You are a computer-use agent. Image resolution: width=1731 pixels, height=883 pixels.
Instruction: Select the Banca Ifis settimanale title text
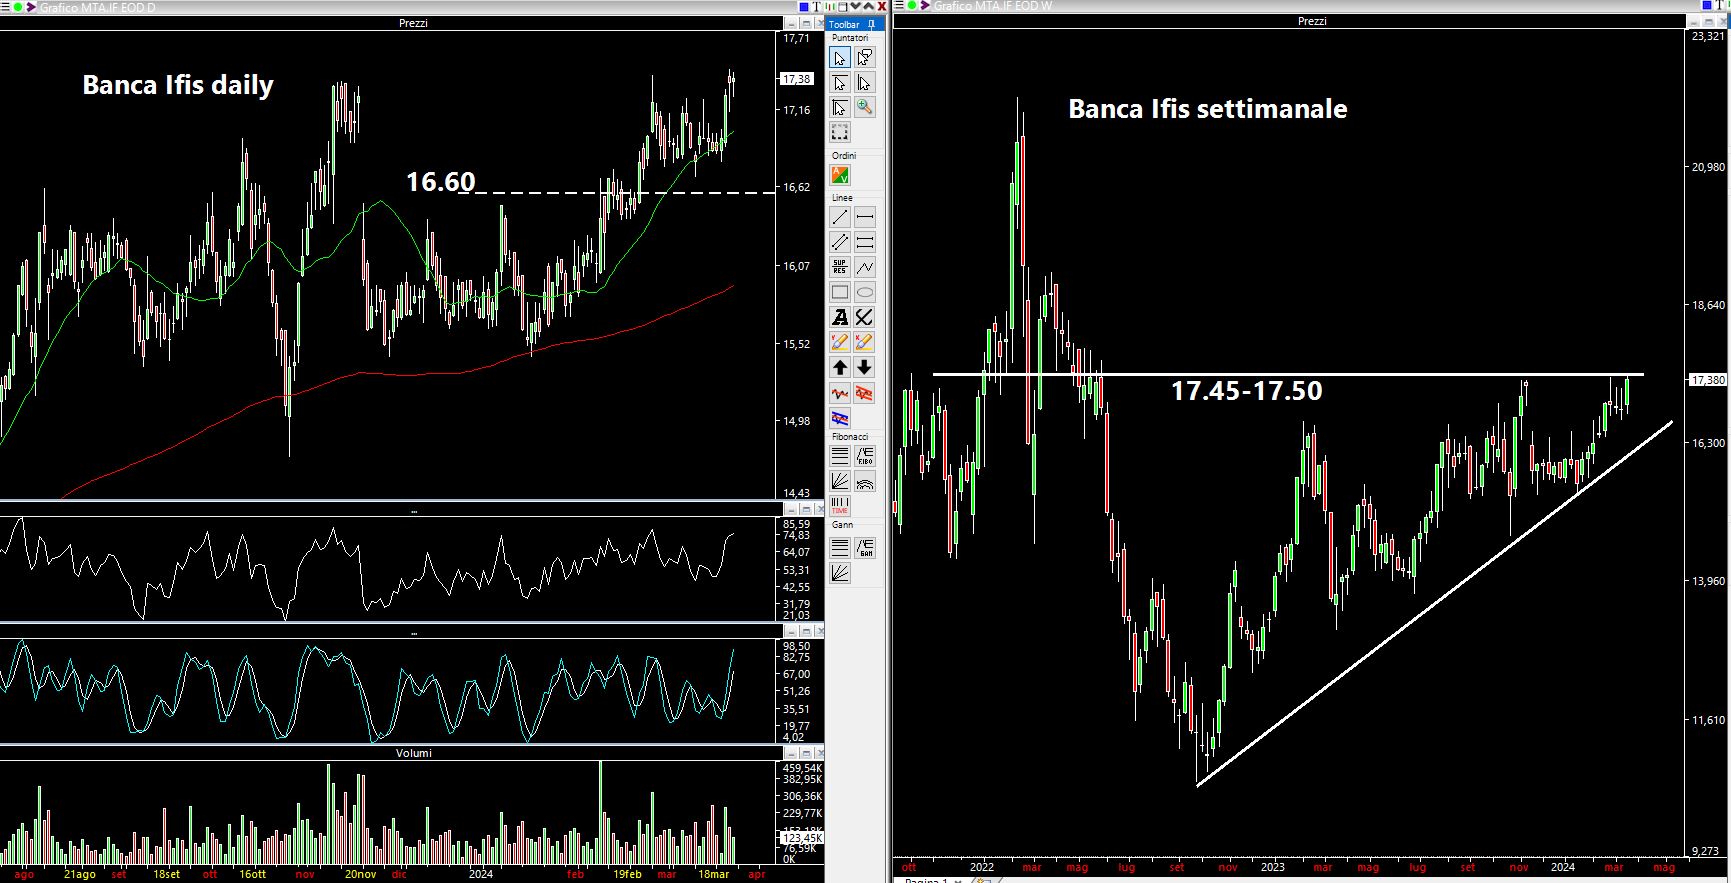coord(1208,109)
